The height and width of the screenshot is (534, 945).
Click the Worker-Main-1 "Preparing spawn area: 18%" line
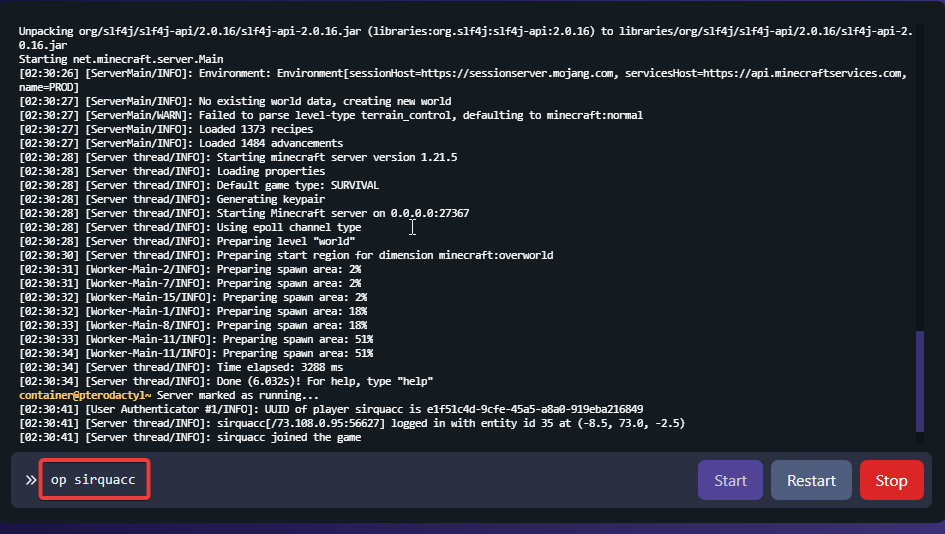193,312
